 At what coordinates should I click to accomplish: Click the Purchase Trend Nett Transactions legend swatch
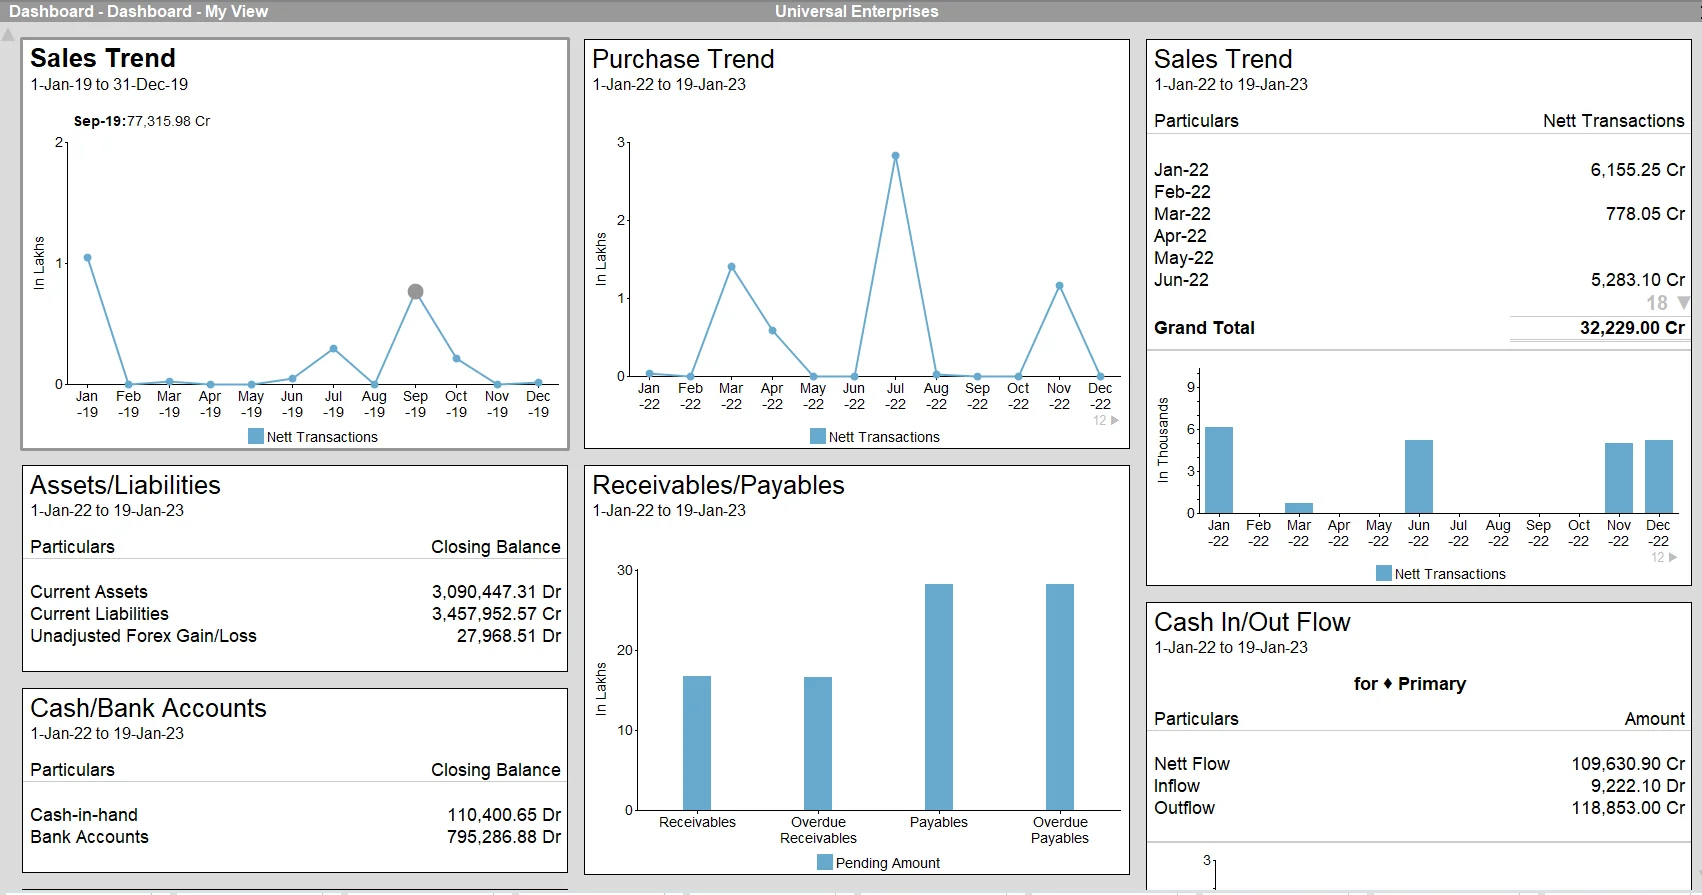tap(818, 436)
